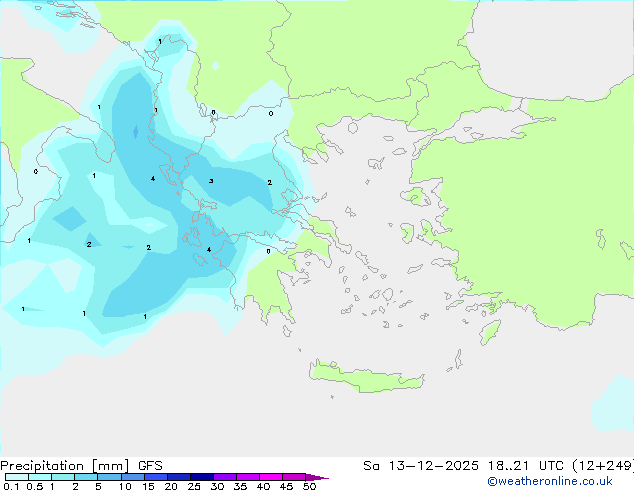This screenshot has width=634, height=490.
Task: Click the 1–2 mm legend color swatch
Action: [63, 477]
